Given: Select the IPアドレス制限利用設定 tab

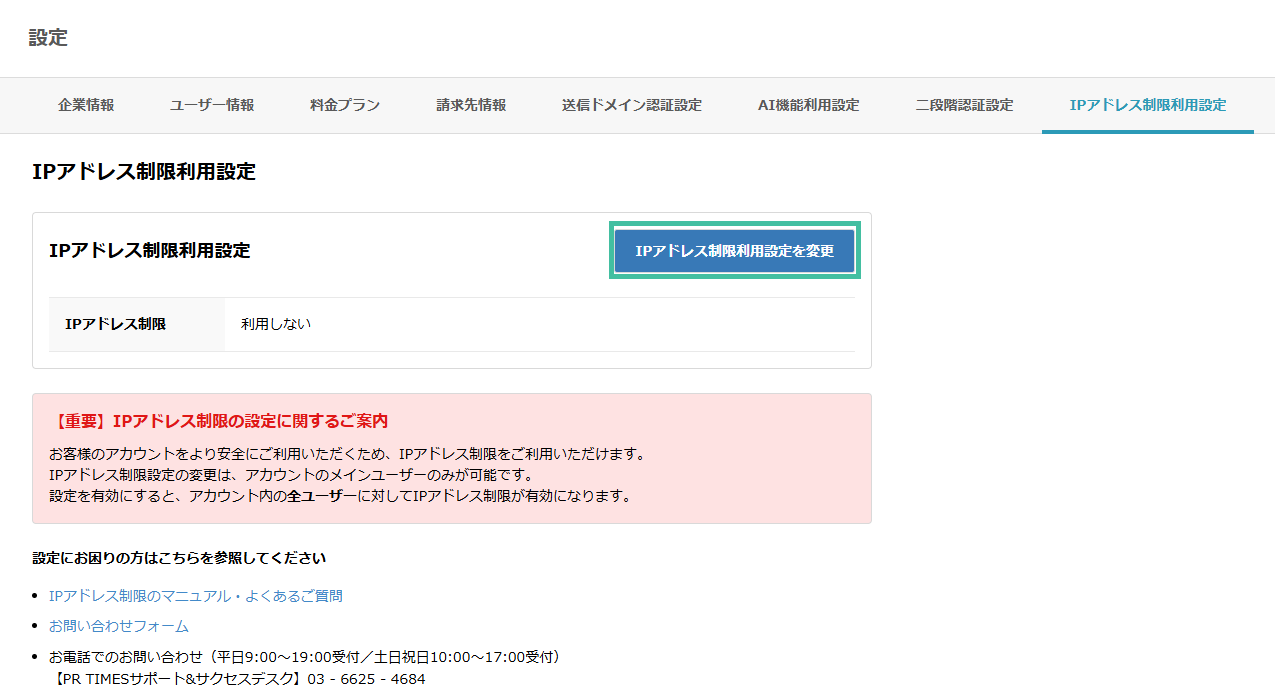Looking at the screenshot, I should click(1147, 105).
